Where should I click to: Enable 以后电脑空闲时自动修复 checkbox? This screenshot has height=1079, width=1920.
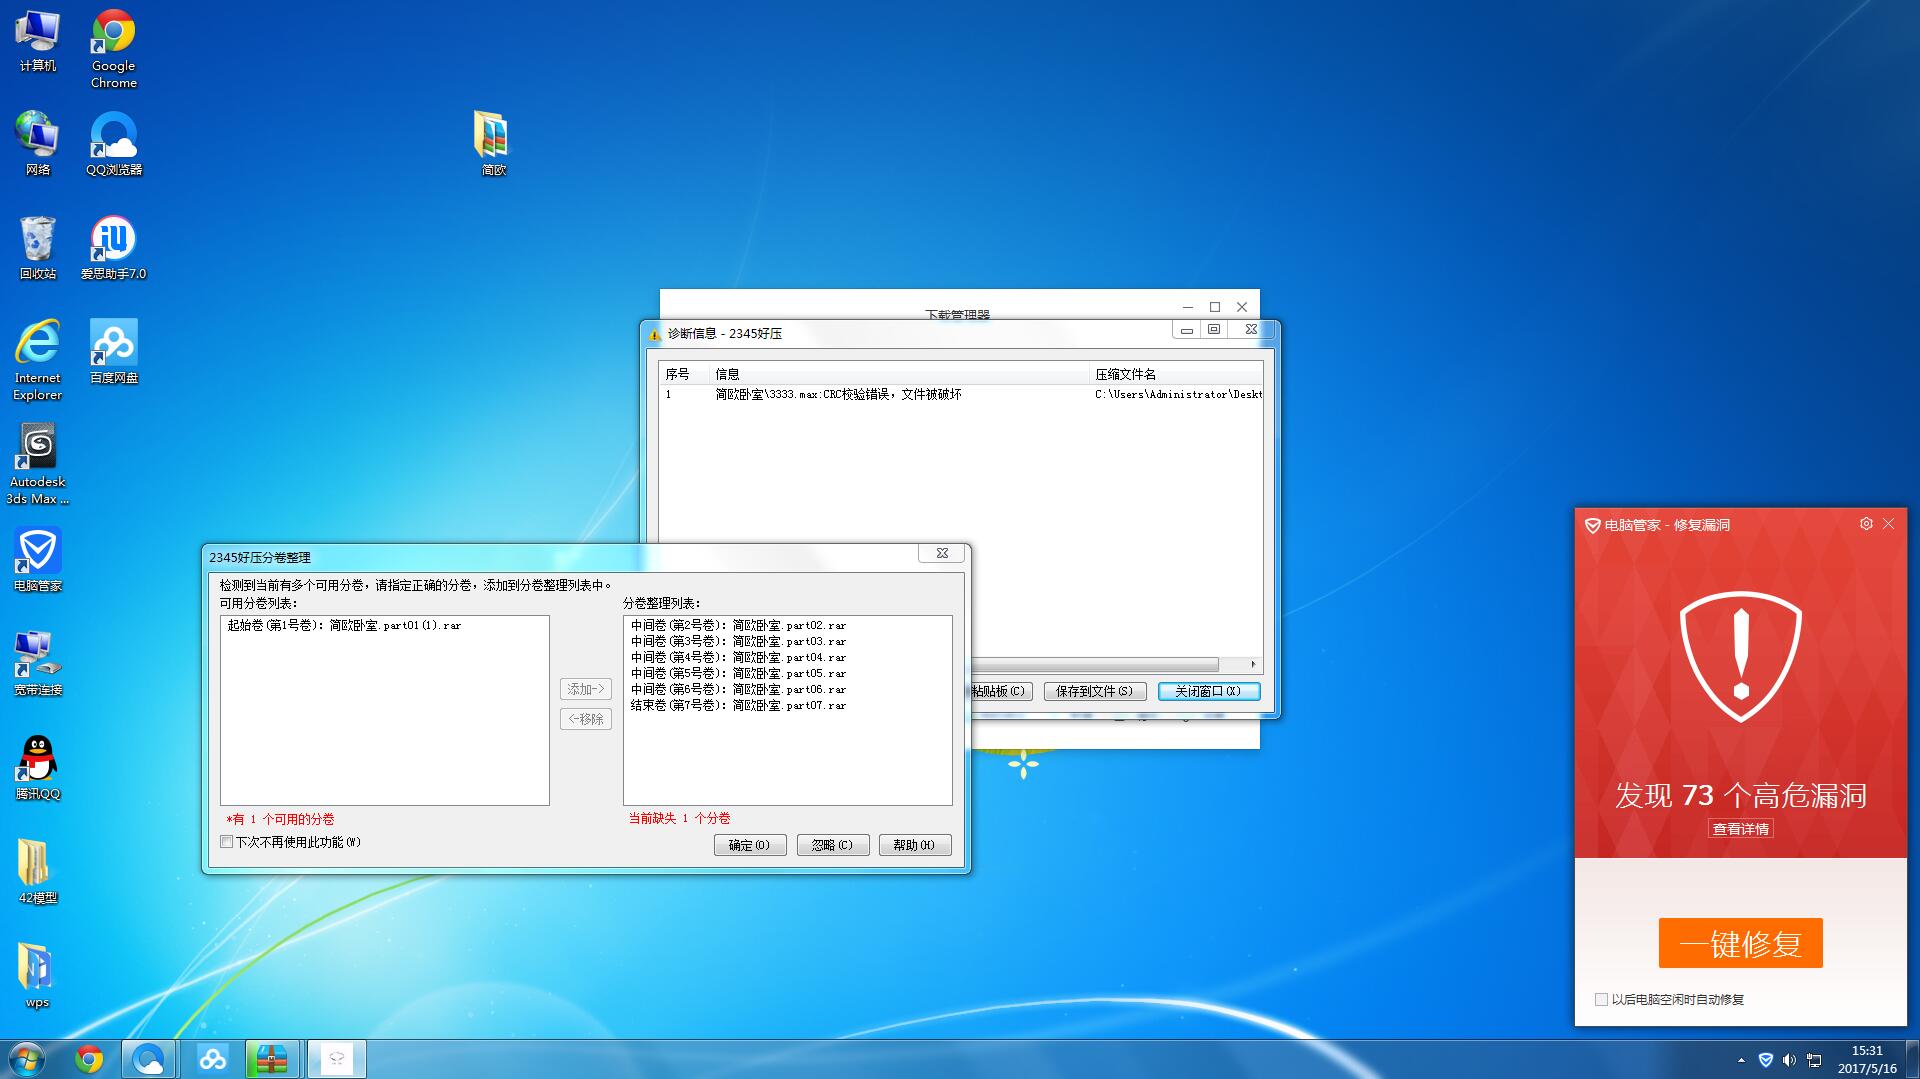pos(1601,999)
